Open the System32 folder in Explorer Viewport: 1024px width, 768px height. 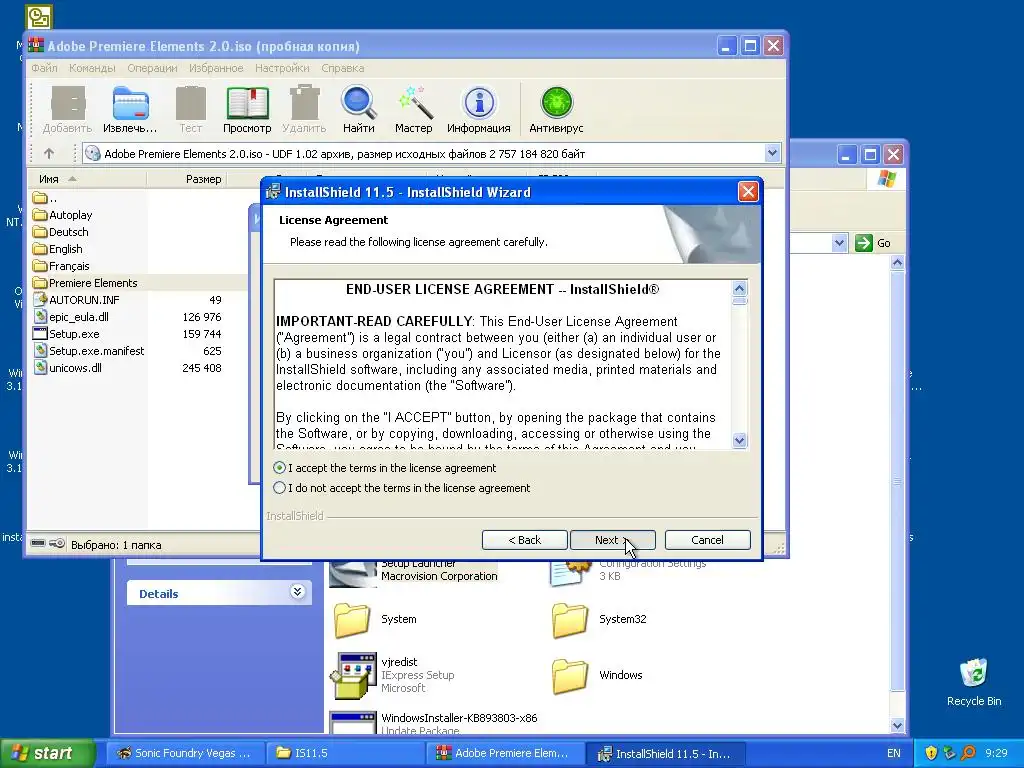point(599,619)
